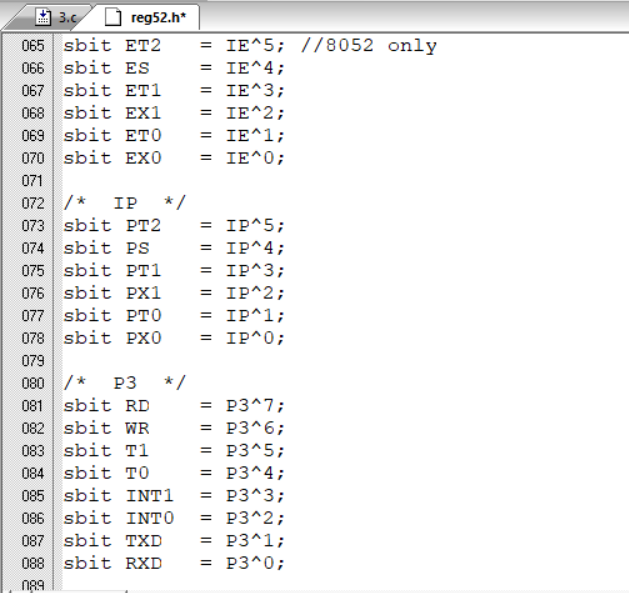Click the 'PT1' identifier
The image size is (629, 593).
coord(143,270)
